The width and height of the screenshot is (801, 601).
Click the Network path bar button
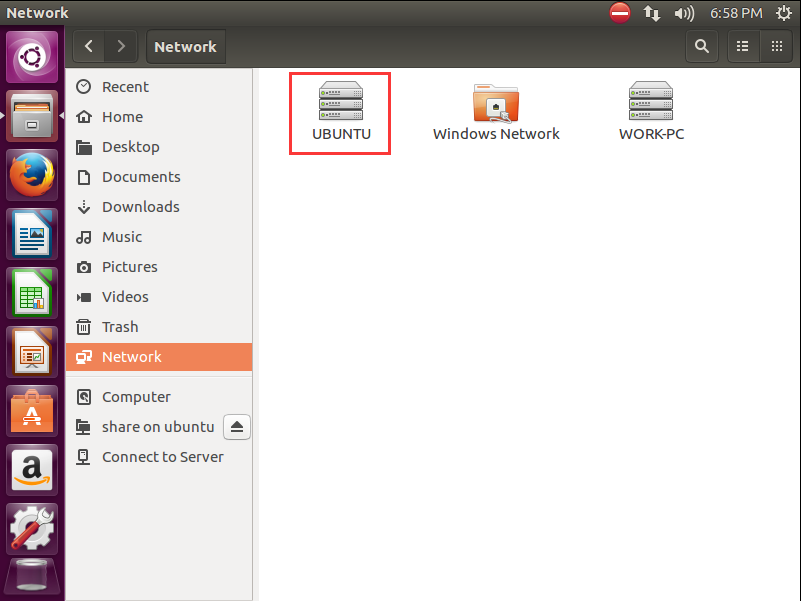185,47
